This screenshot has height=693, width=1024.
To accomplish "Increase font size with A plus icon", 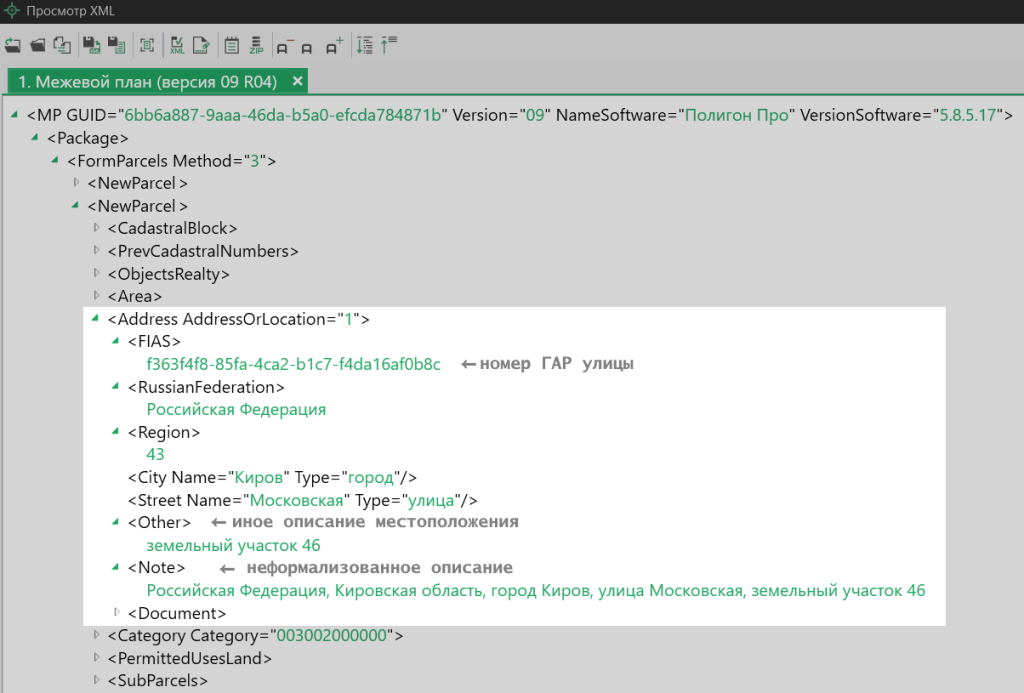I will point(335,45).
